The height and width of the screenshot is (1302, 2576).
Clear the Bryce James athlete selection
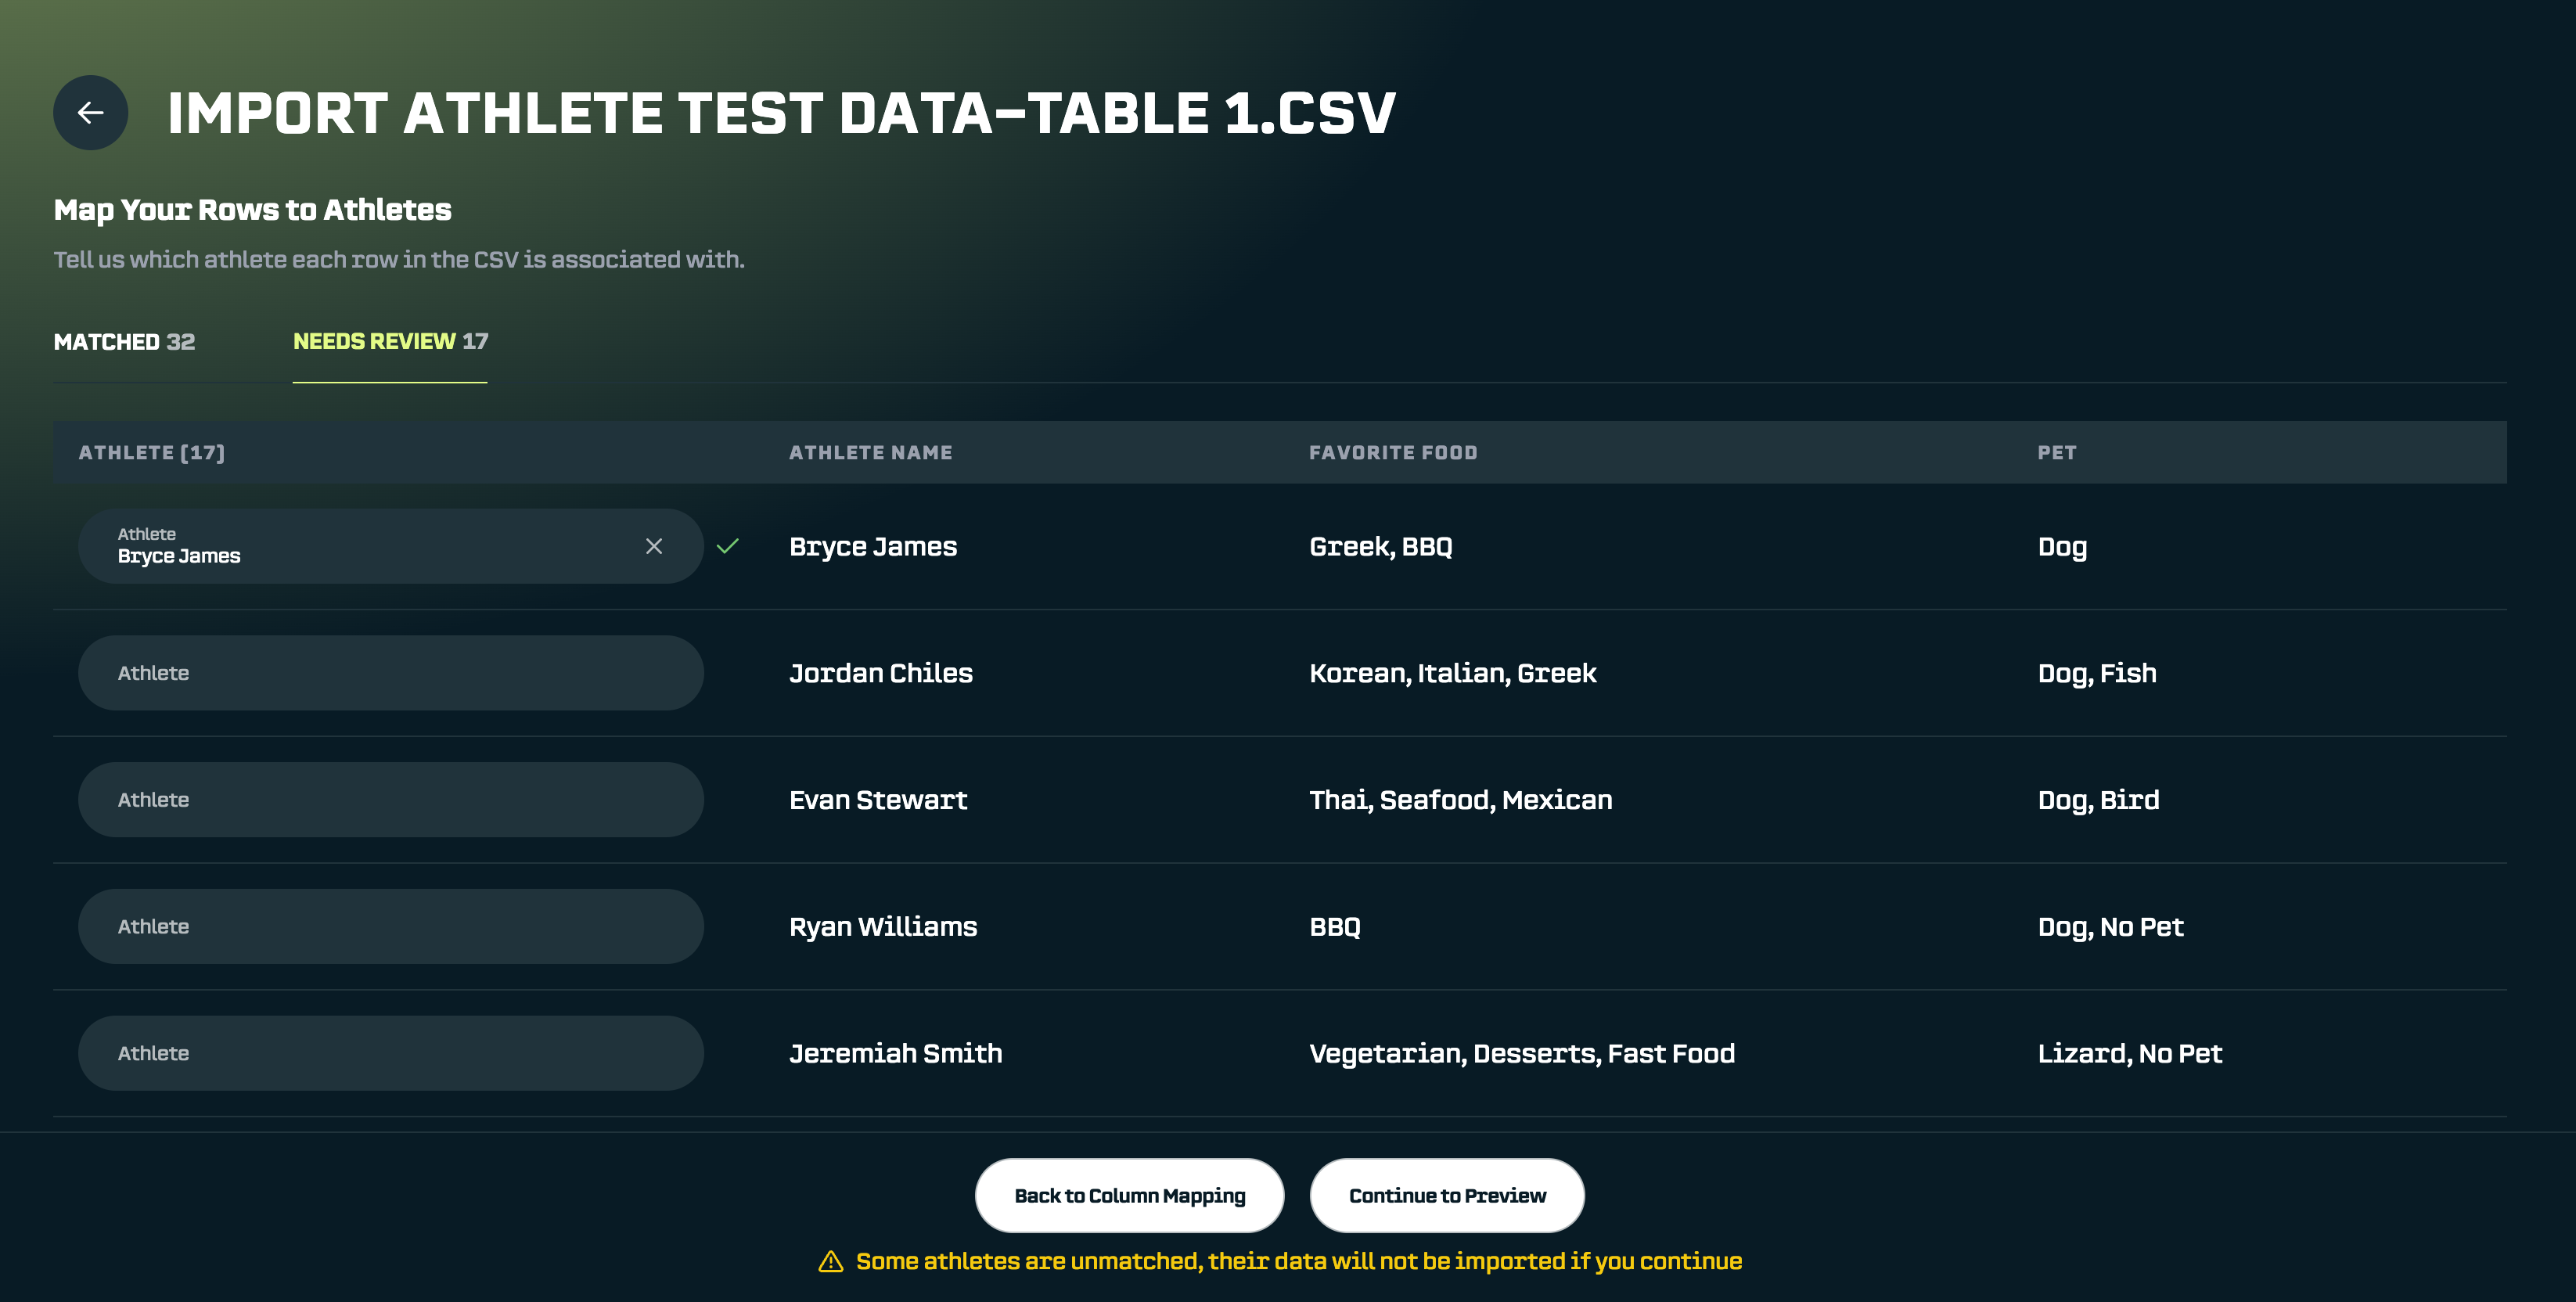[654, 546]
